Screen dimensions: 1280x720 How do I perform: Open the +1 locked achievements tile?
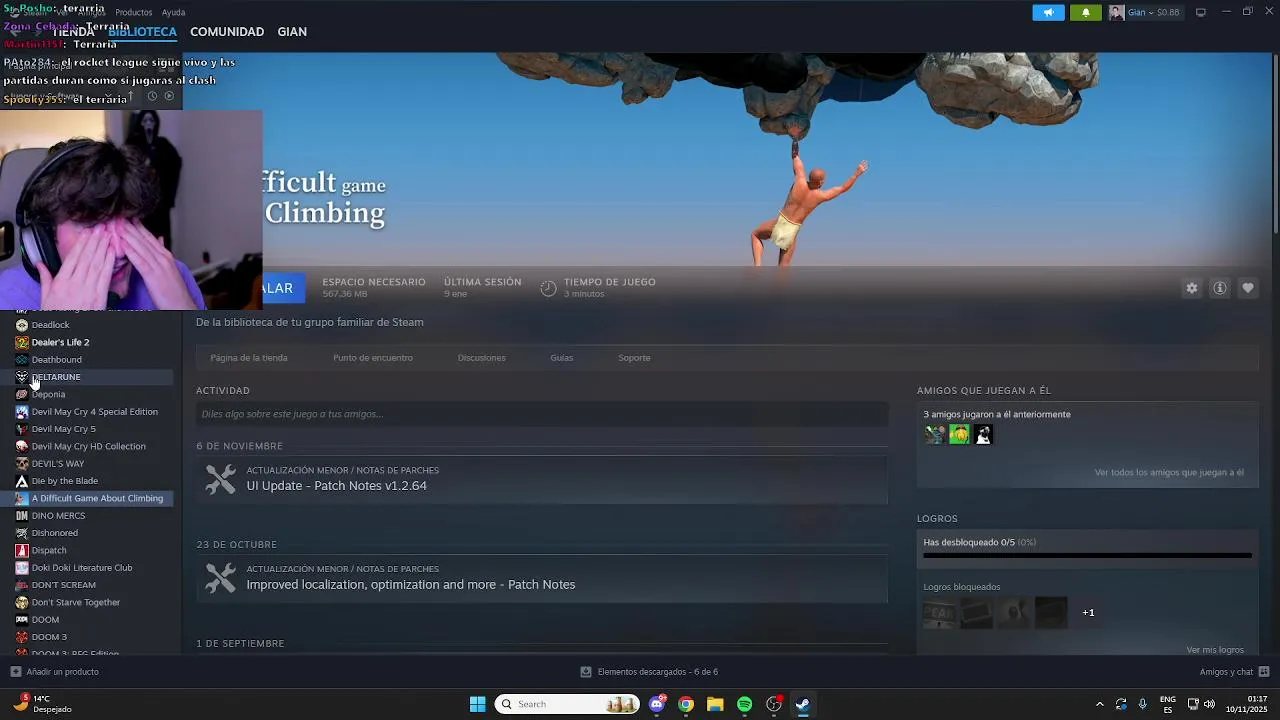pos(1088,613)
